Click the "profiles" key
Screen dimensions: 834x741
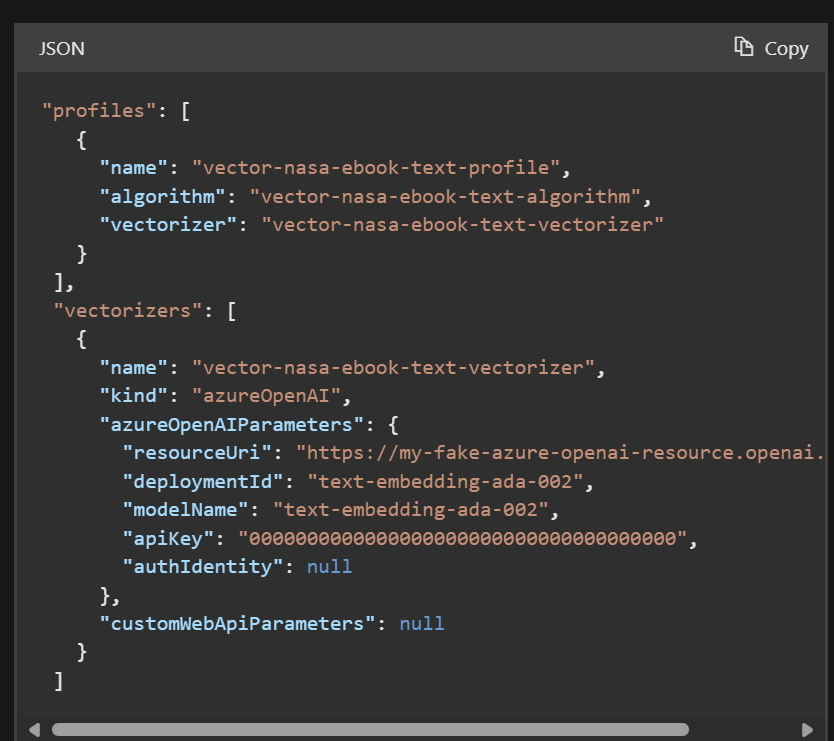(99, 111)
